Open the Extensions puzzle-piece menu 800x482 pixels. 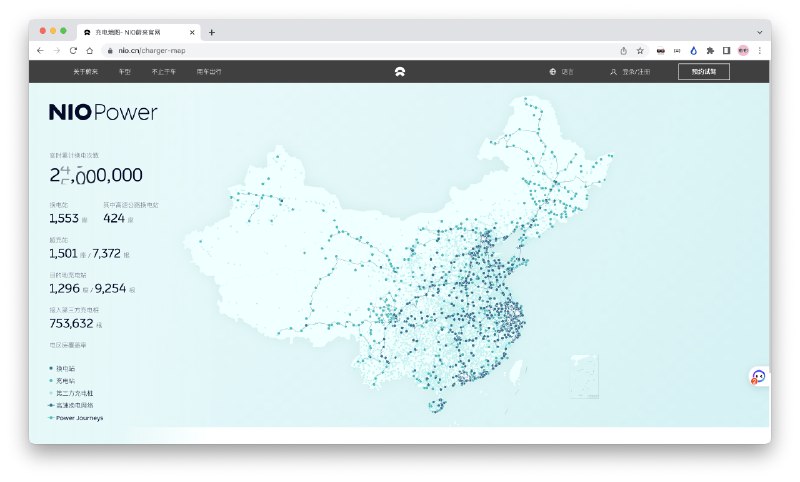coord(710,50)
